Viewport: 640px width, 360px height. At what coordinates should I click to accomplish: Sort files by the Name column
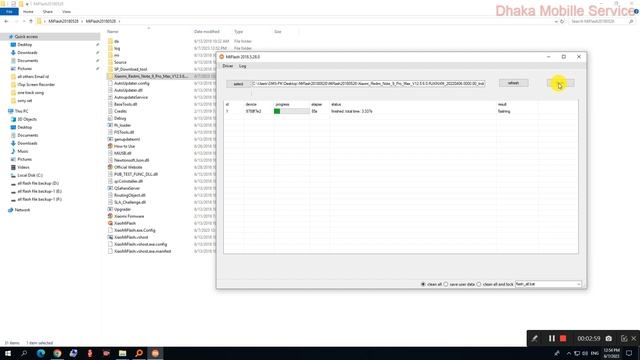coord(113,31)
